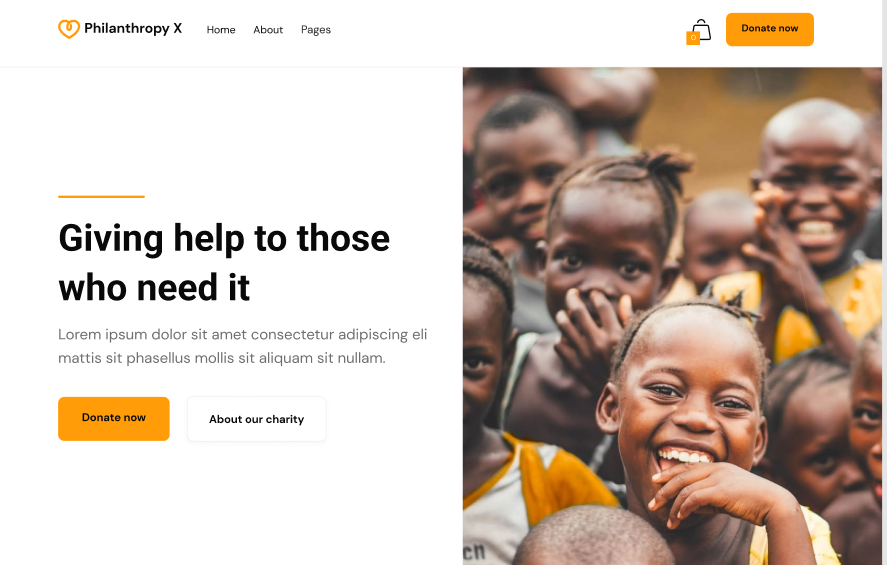The width and height of the screenshot is (887, 565).
Task: Click the Lorem ipsum description paragraph
Action: [x=243, y=346]
